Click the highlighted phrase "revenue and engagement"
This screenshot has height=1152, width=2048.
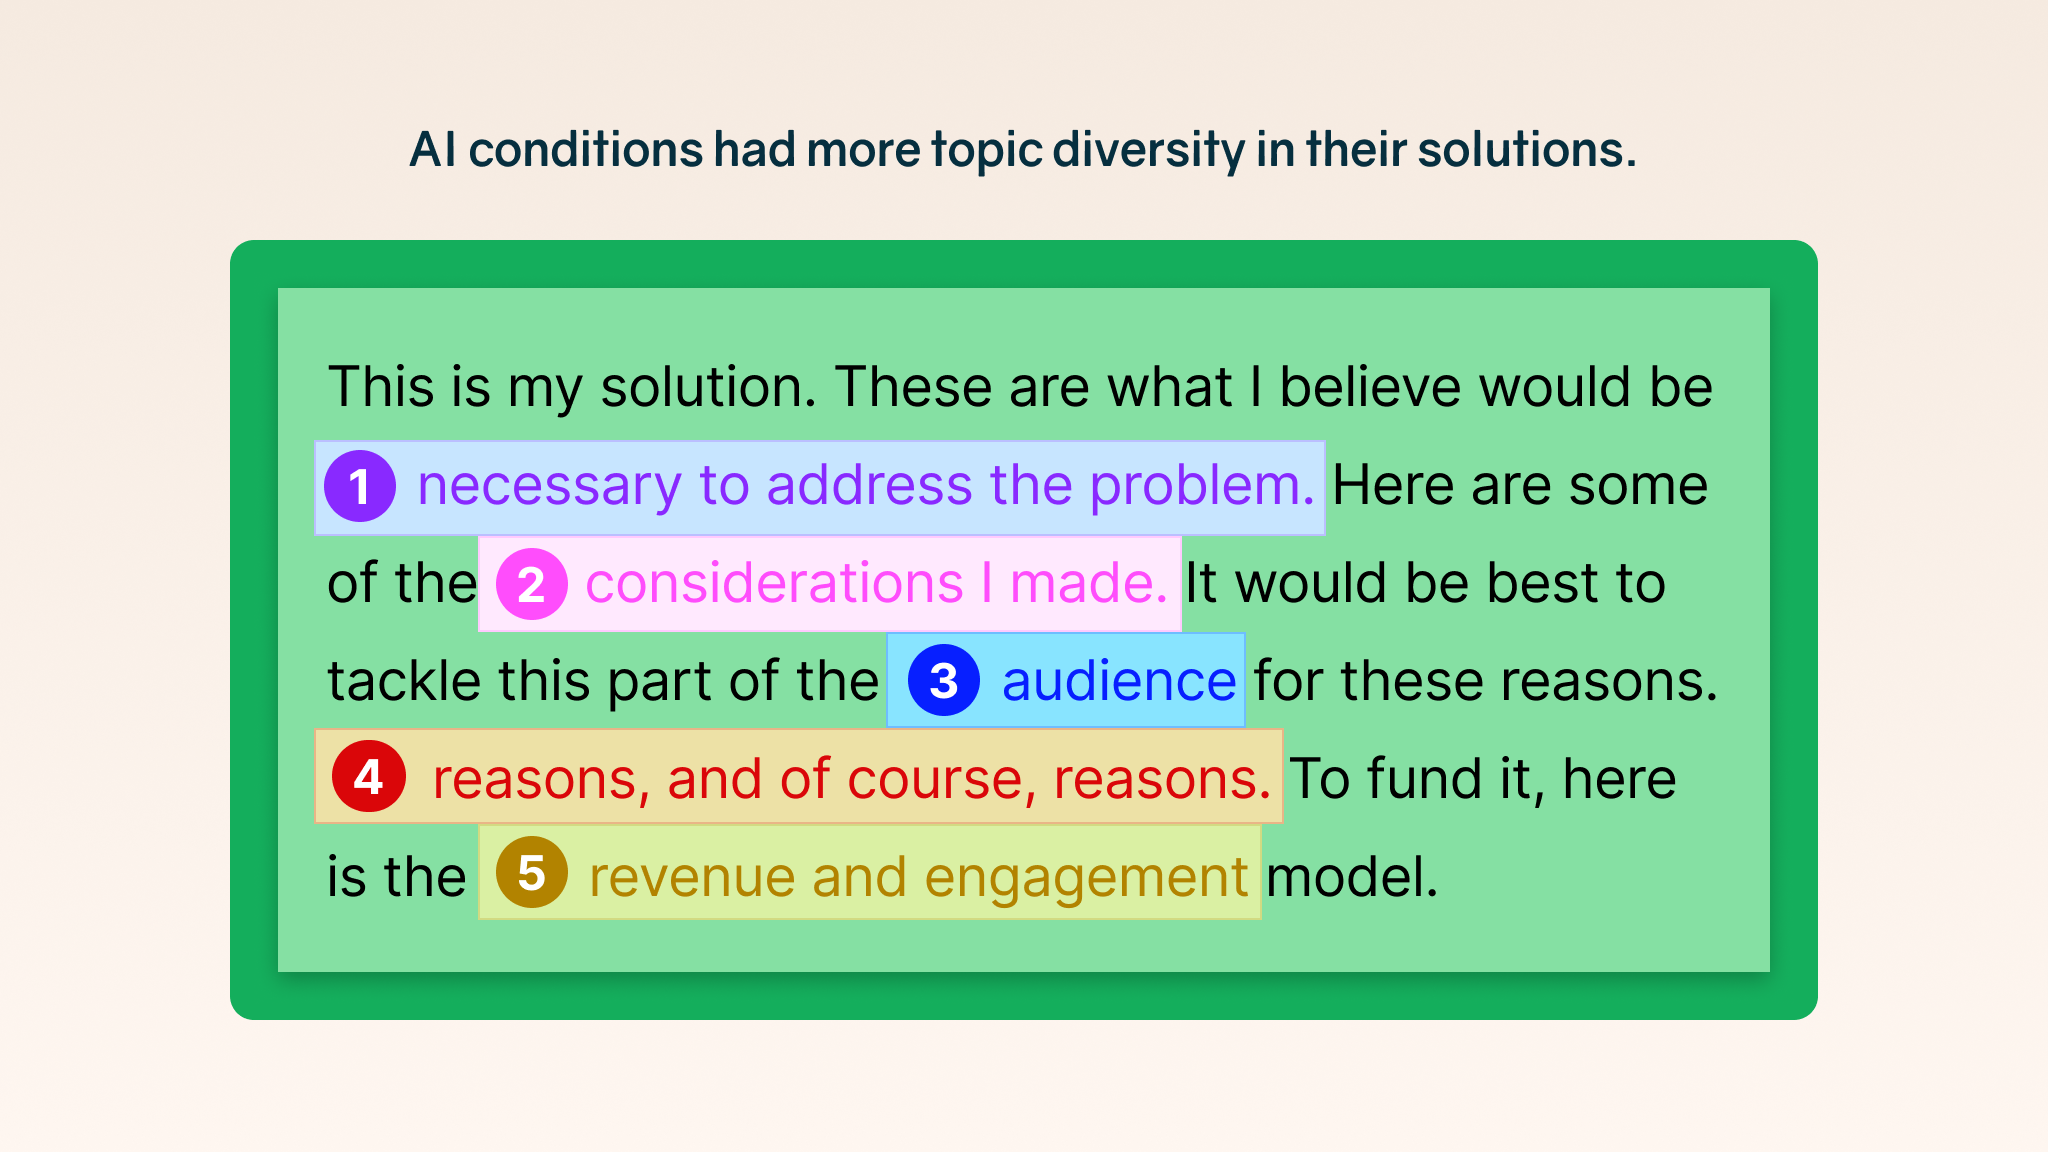918,877
